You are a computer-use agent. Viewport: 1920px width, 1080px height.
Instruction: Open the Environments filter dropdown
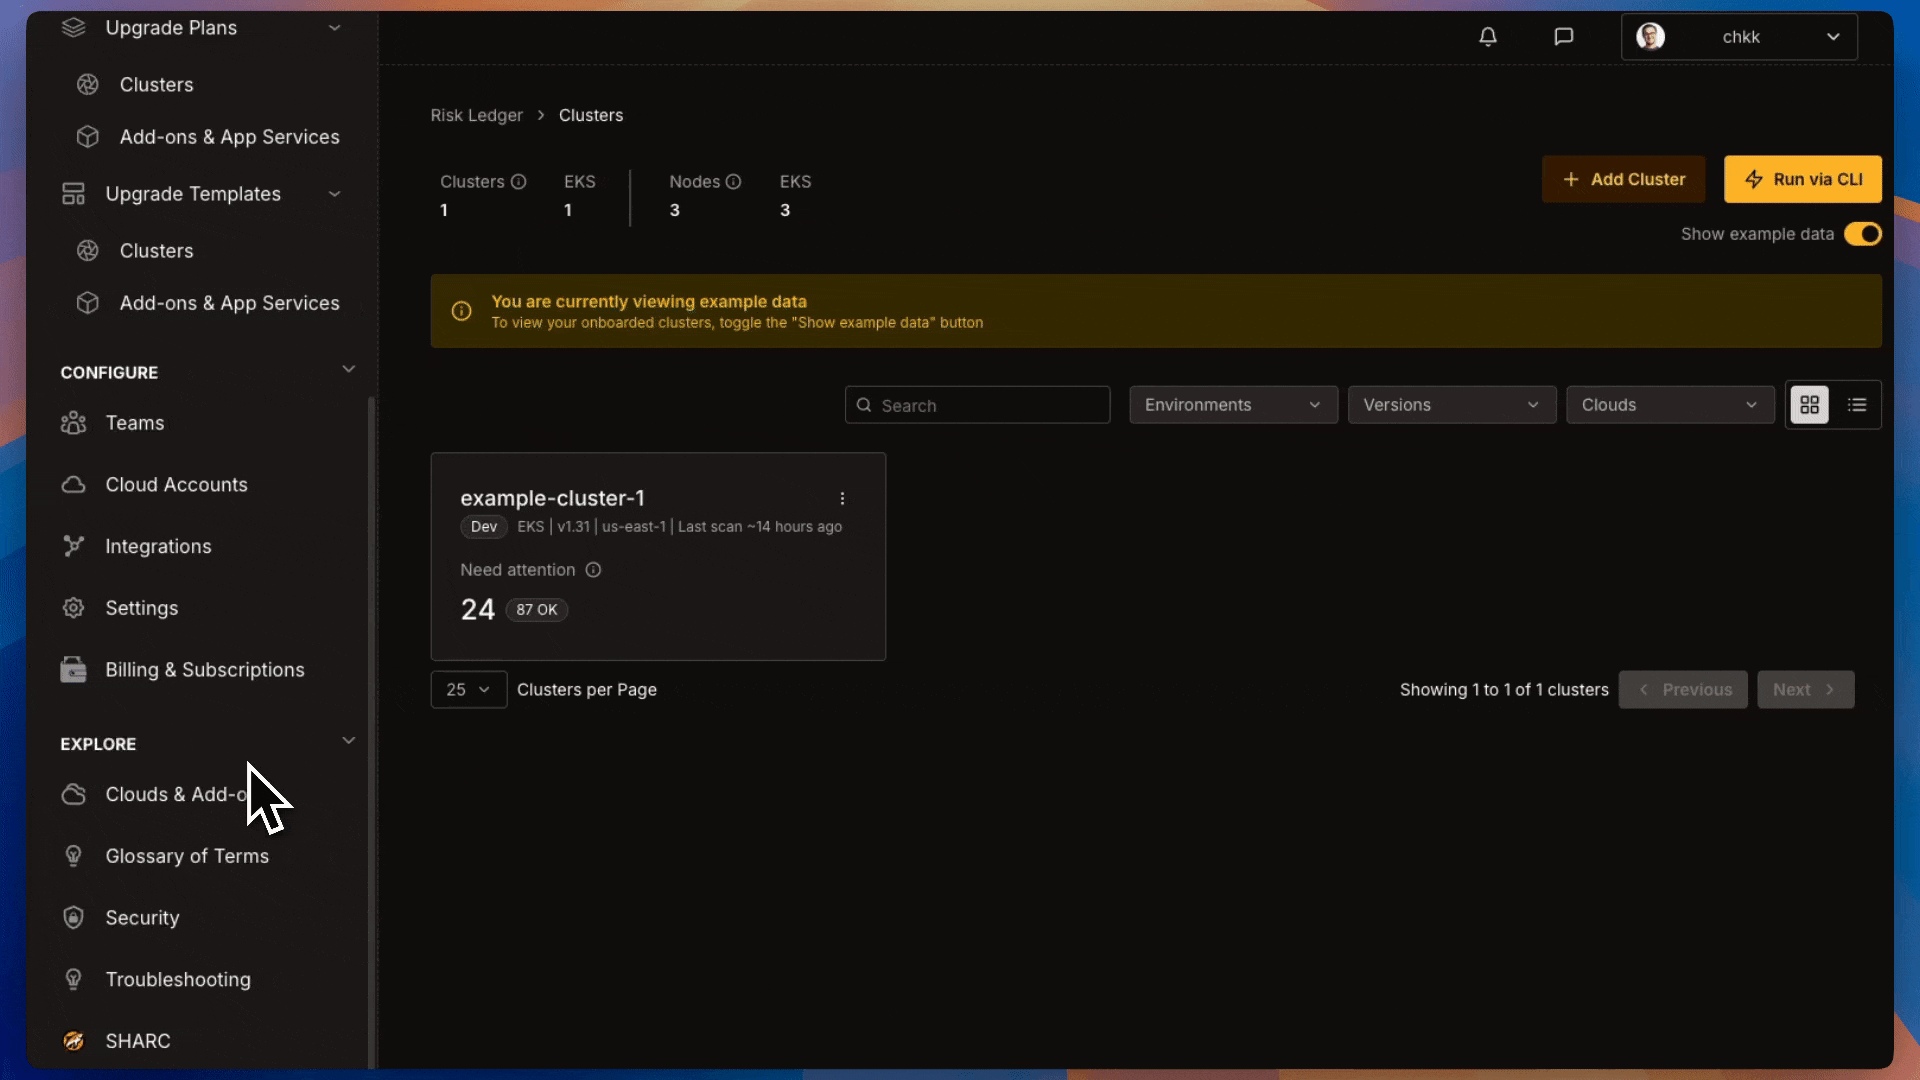tap(1233, 405)
